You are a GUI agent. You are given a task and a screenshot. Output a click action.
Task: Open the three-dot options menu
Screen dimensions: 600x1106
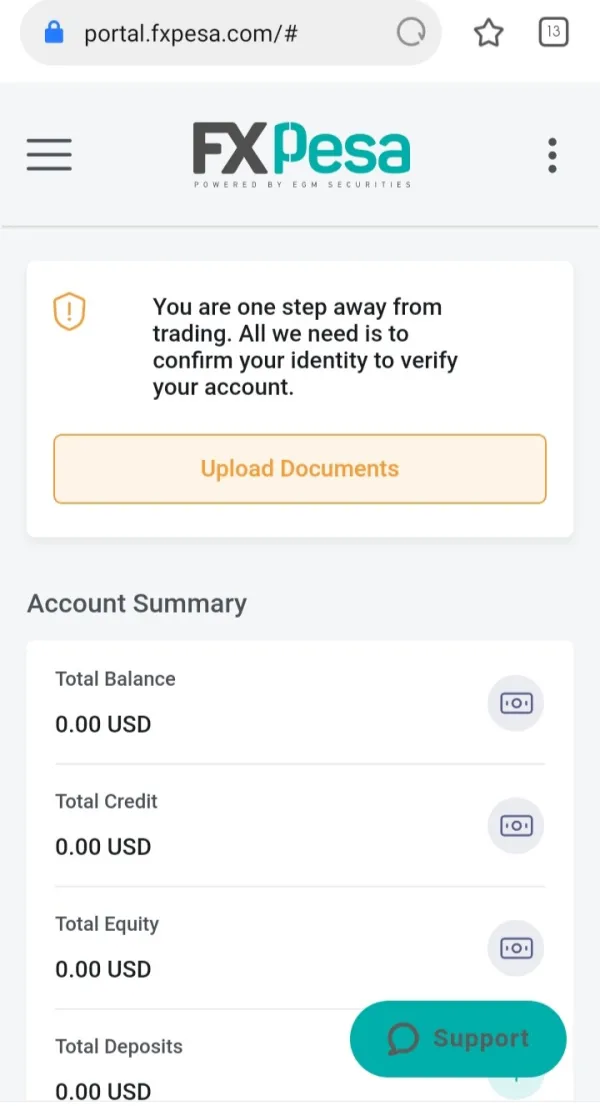click(x=552, y=156)
